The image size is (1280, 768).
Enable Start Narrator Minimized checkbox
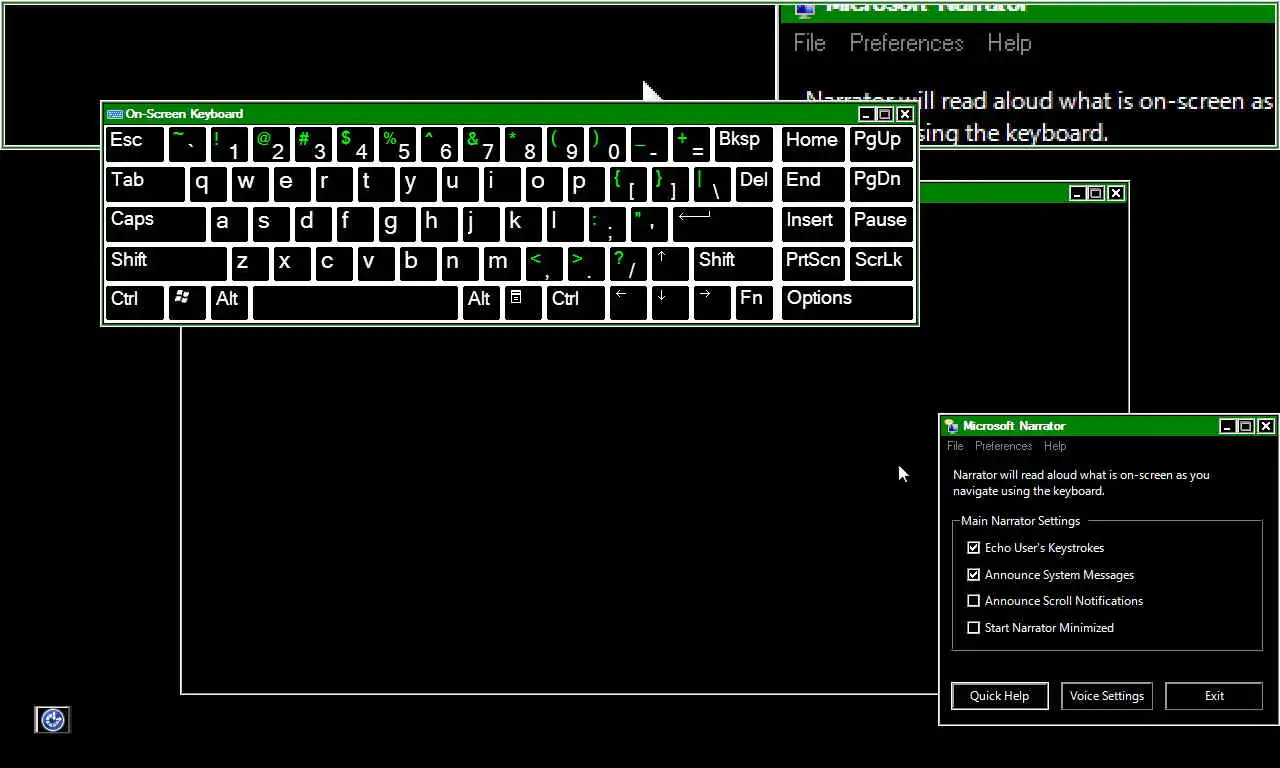pyautogui.click(x=973, y=628)
